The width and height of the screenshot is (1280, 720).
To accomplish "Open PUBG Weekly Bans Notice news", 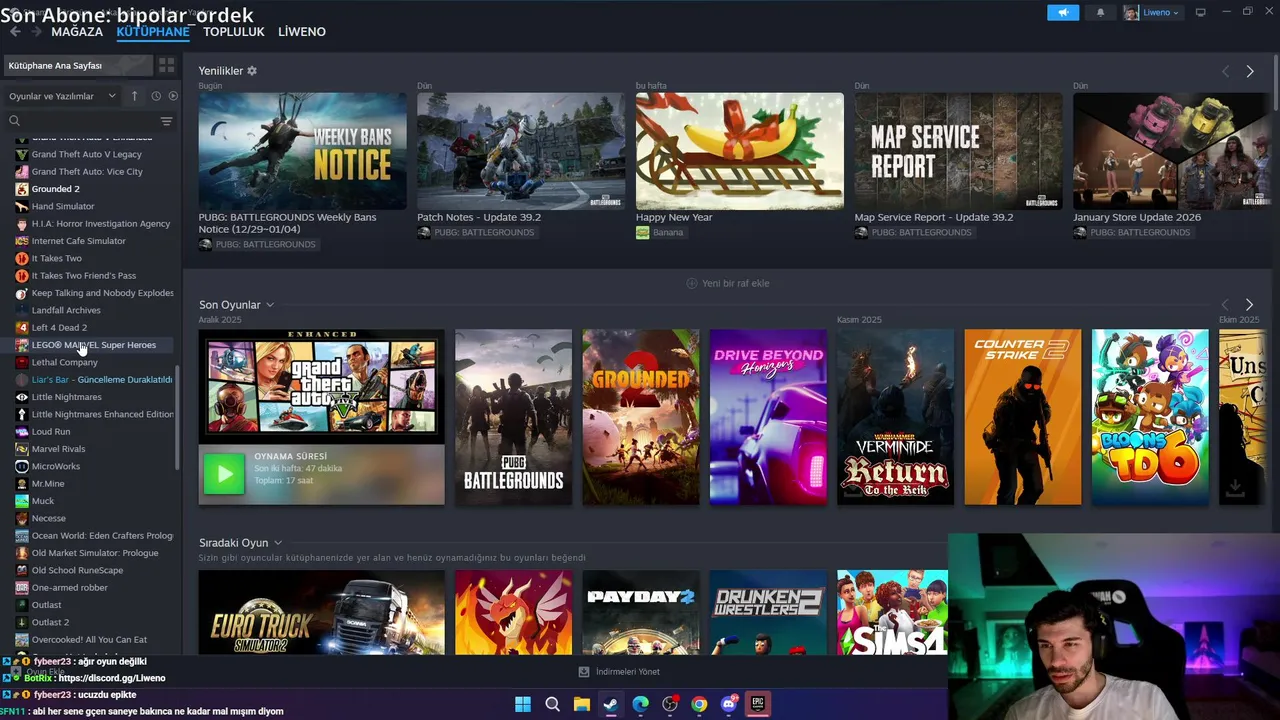I will click(x=302, y=151).
